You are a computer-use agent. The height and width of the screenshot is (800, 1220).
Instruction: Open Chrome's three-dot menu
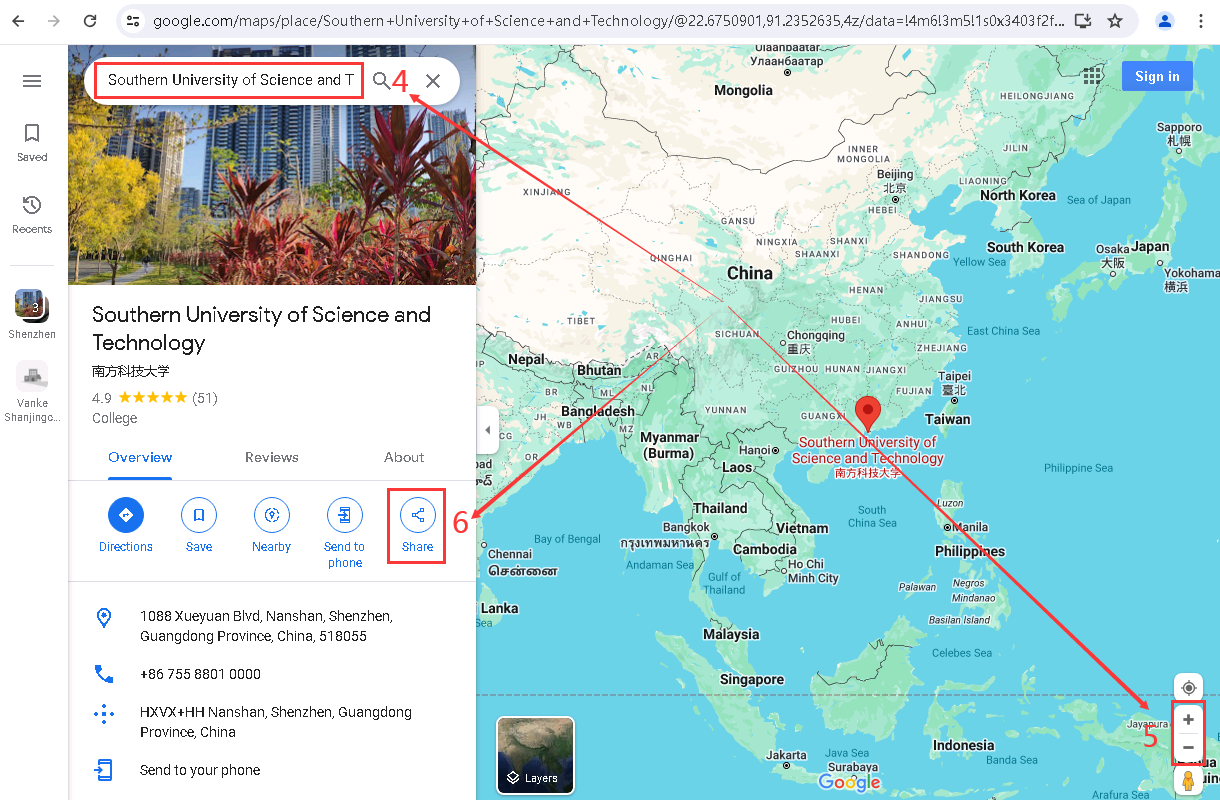(x=1200, y=20)
